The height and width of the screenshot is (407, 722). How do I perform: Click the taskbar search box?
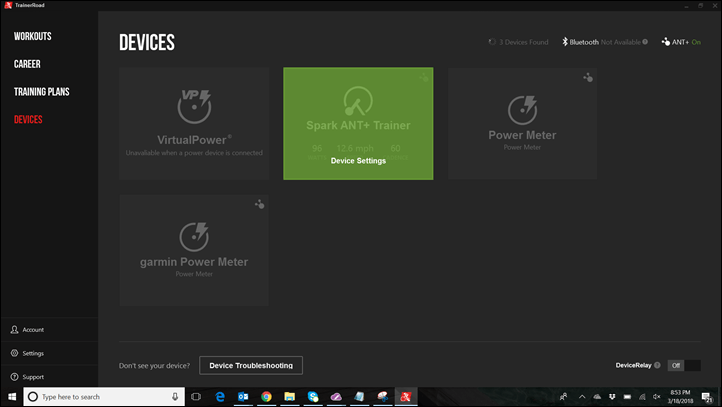pos(104,396)
